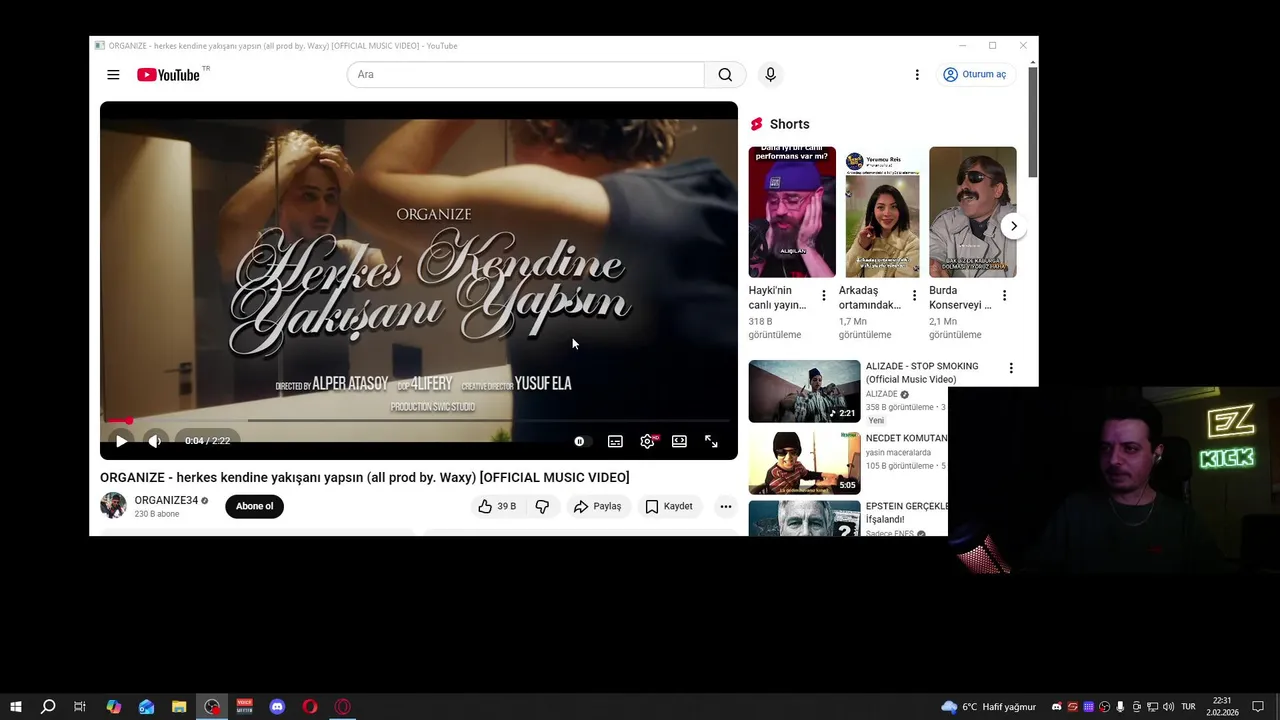Show next Shorts with the arrow
Viewport: 1280px width, 720px height.
click(1013, 226)
